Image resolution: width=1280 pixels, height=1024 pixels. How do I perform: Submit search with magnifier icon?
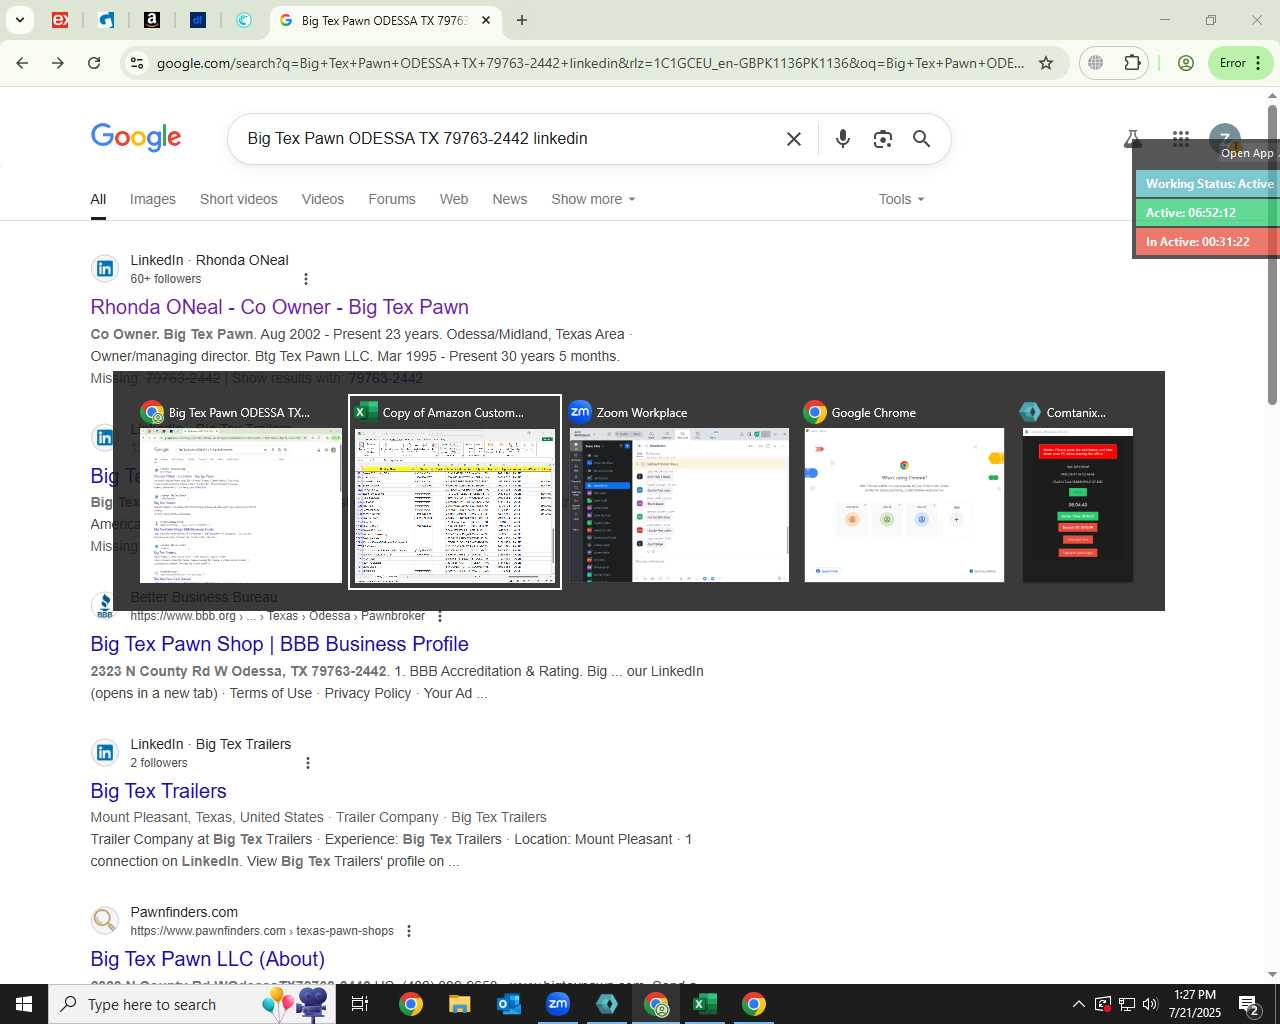tap(922, 139)
